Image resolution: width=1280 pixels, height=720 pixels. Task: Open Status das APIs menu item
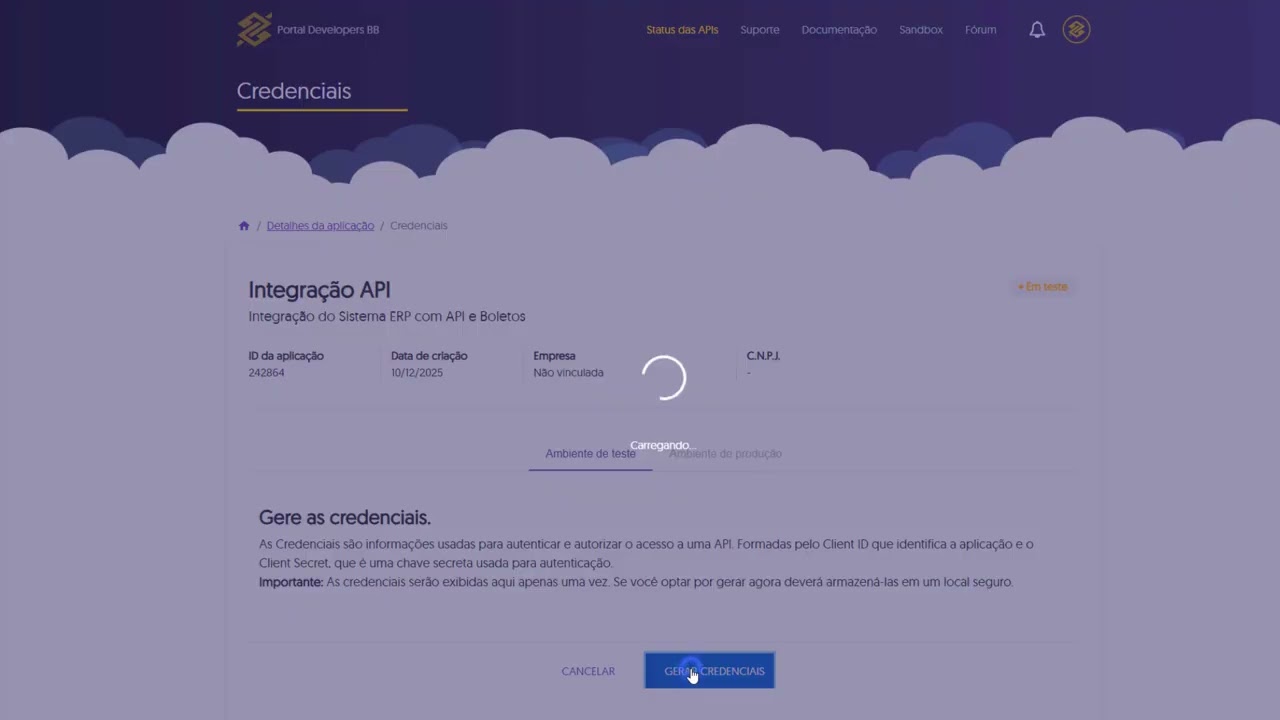tap(682, 30)
